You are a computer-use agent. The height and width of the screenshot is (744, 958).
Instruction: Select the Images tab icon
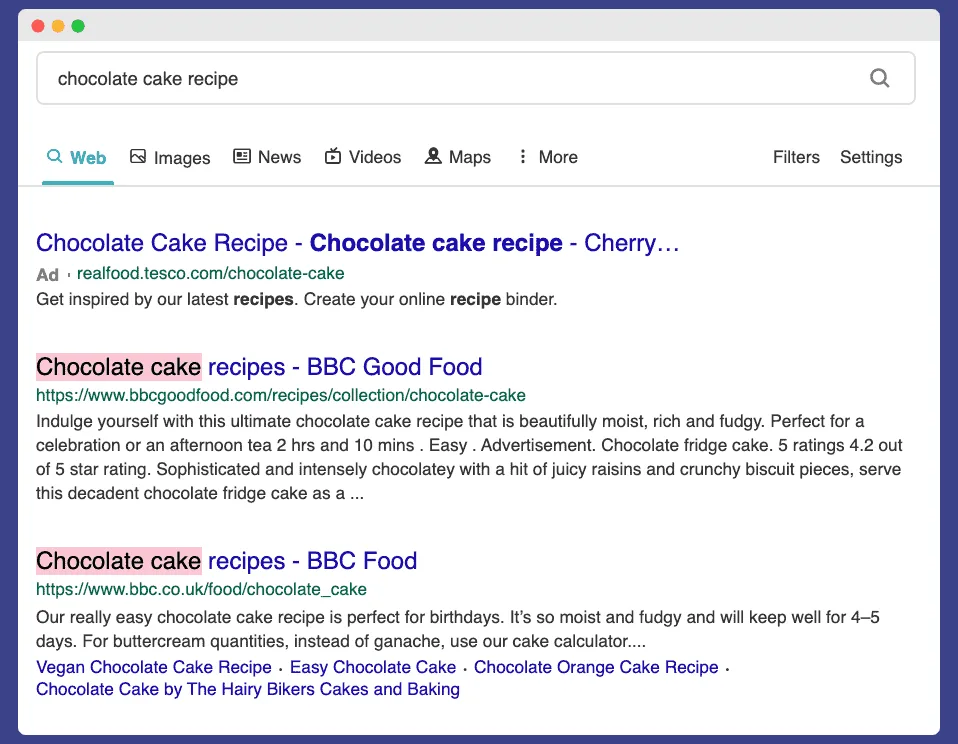(x=137, y=156)
